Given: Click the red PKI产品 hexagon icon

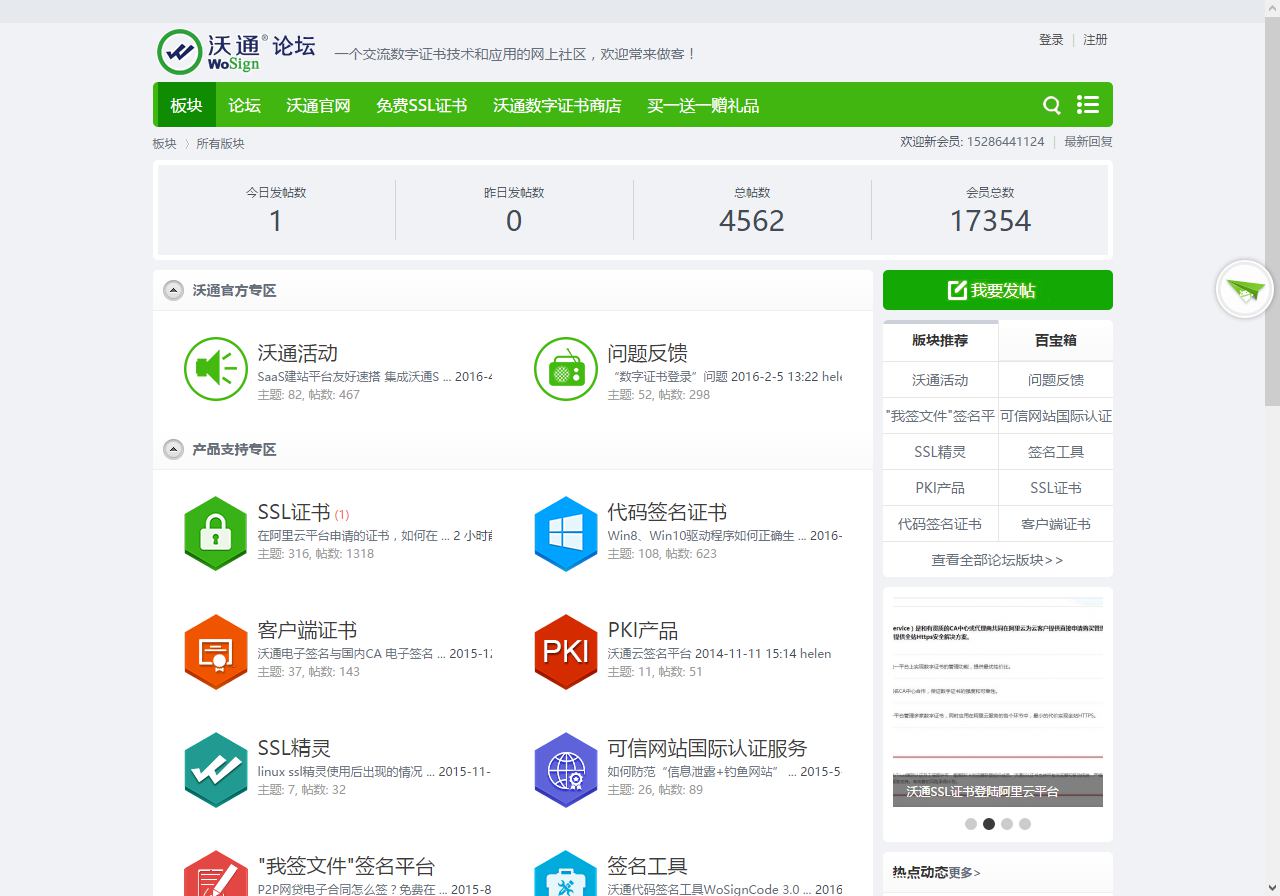Looking at the screenshot, I should click(x=566, y=652).
